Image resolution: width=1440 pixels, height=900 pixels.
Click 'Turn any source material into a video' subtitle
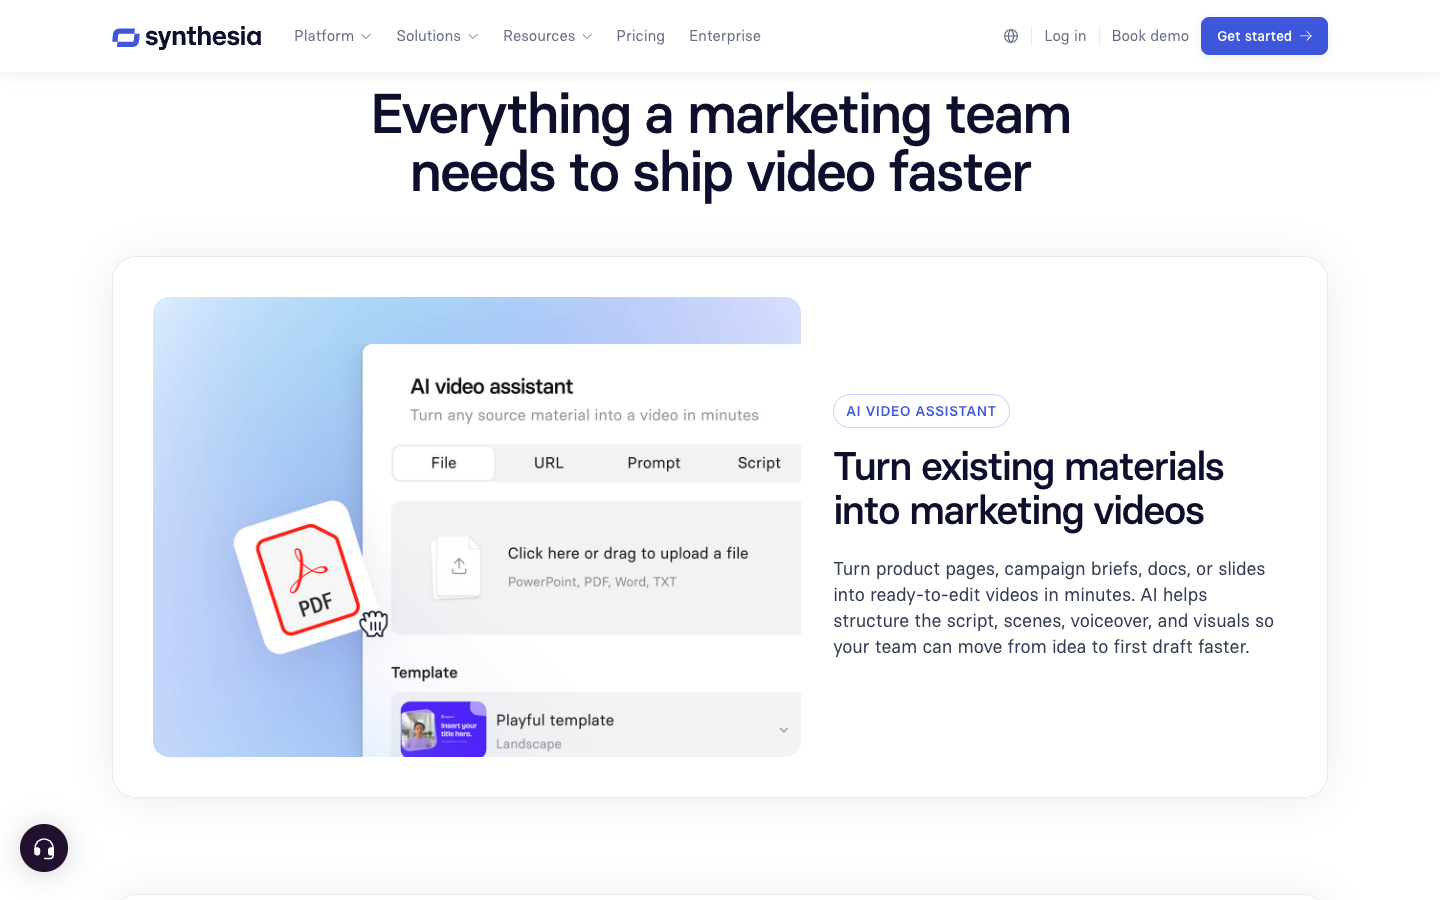pyautogui.click(x=585, y=415)
